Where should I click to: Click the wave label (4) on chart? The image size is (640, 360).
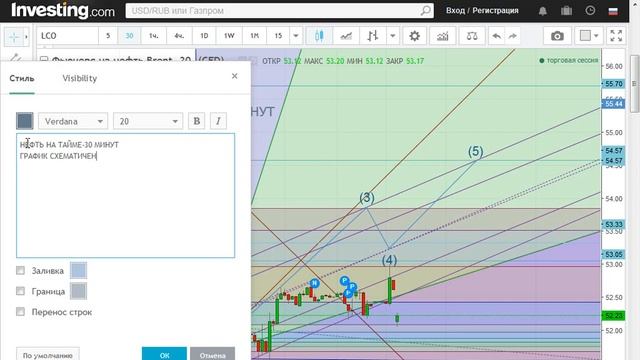point(389,260)
